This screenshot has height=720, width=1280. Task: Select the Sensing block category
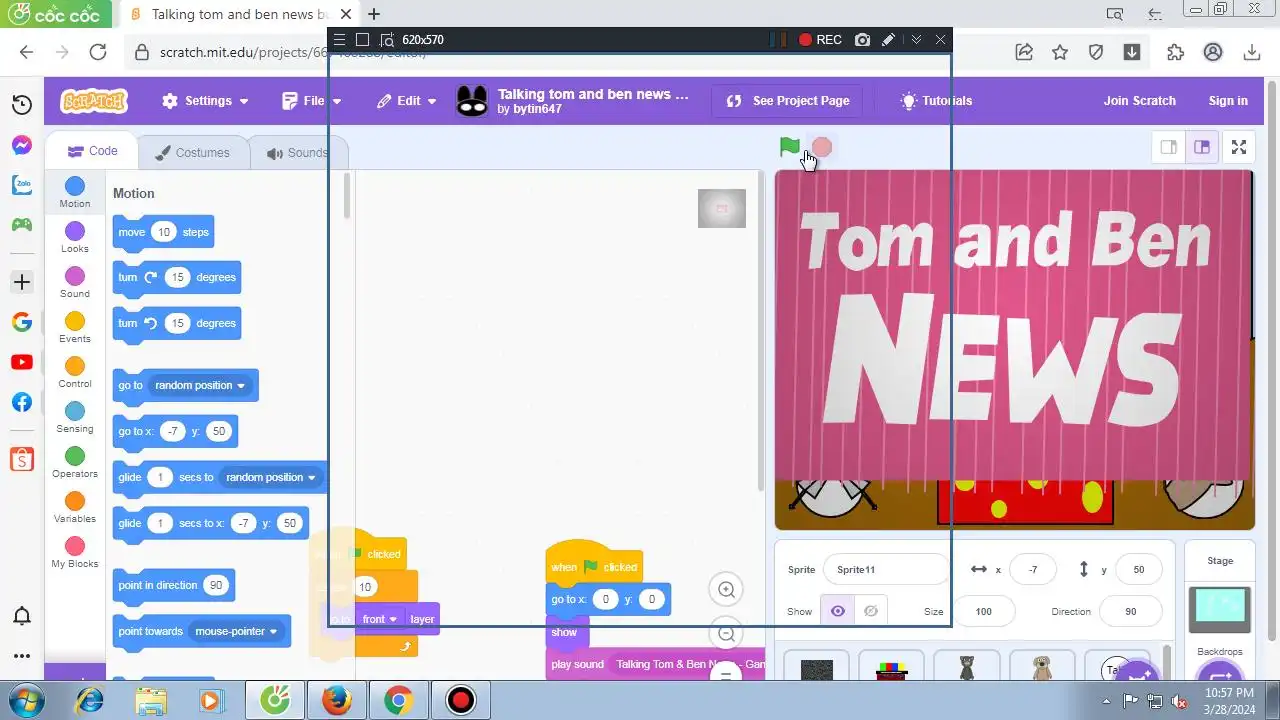pos(75,417)
